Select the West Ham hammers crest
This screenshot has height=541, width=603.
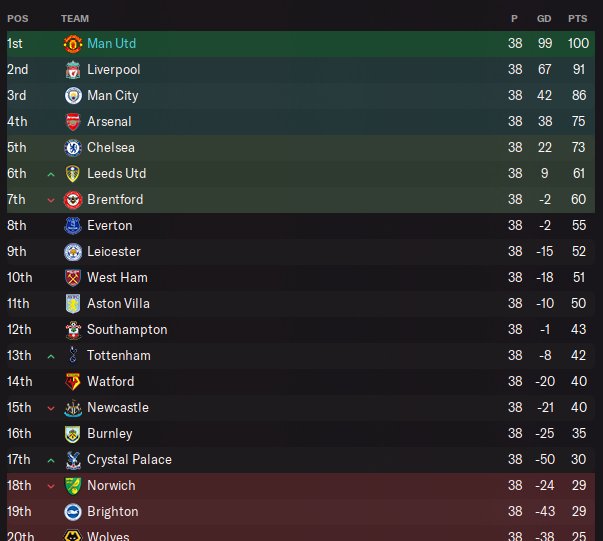tap(73, 278)
